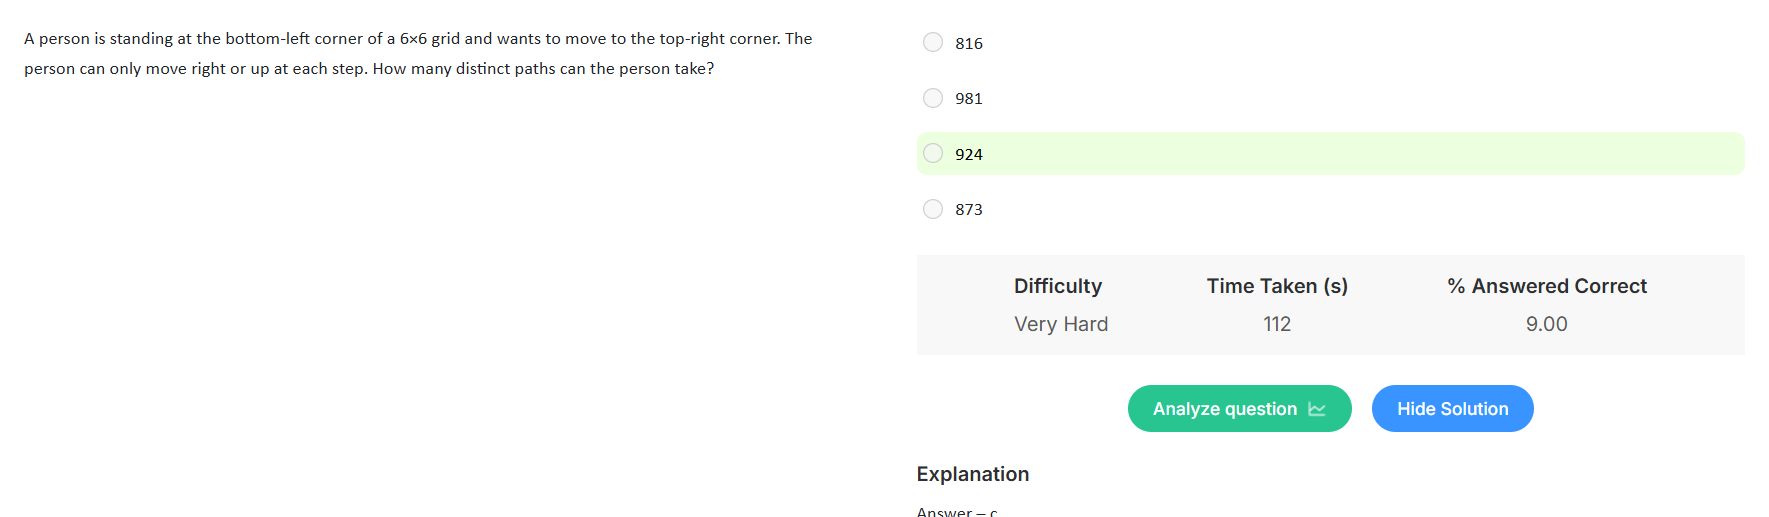Screen dimensions: 1769x517
Task: Pick the radio button next to 873
Action: pyautogui.click(x=933, y=209)
